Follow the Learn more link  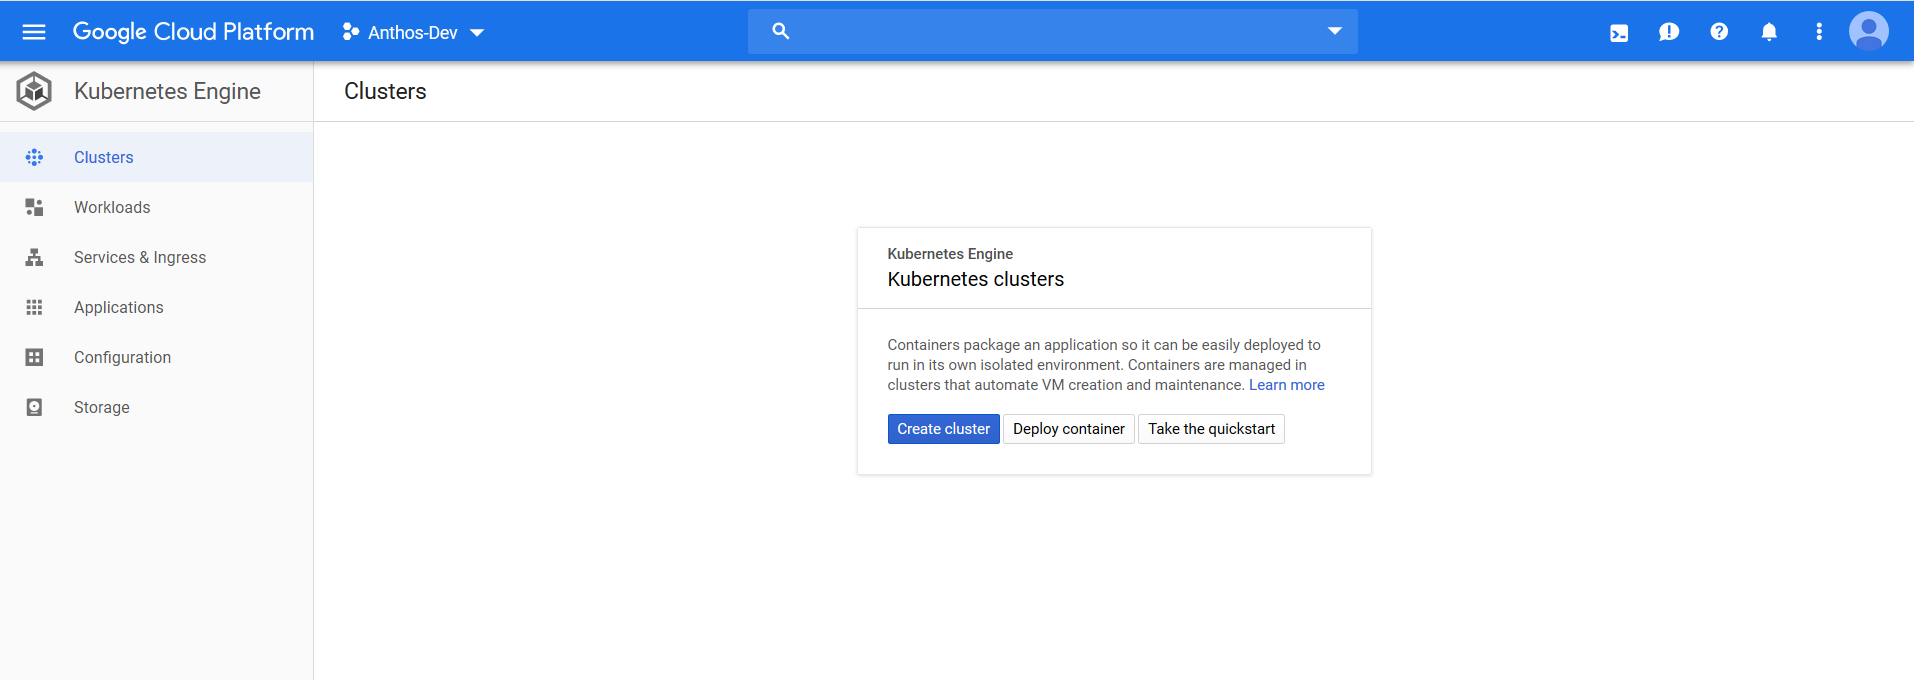[1286, 385]
